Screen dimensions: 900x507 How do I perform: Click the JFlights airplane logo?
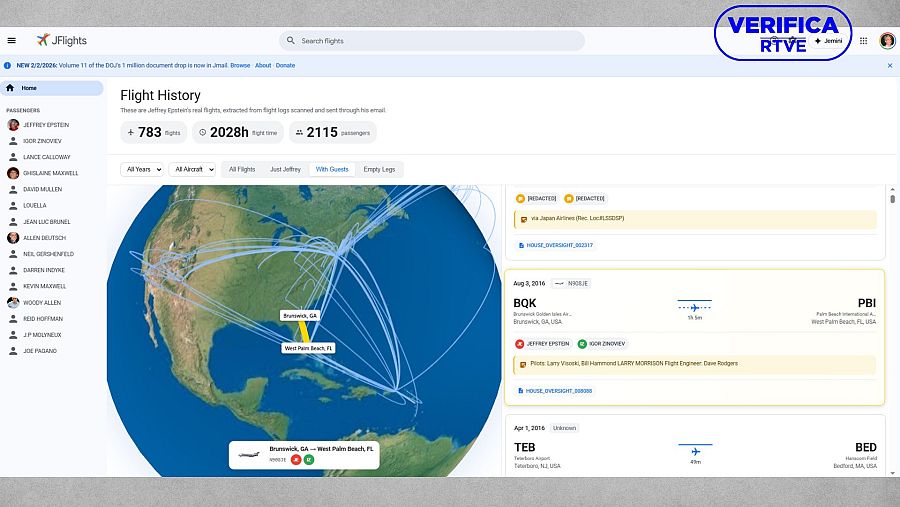[x=43, y=40]
